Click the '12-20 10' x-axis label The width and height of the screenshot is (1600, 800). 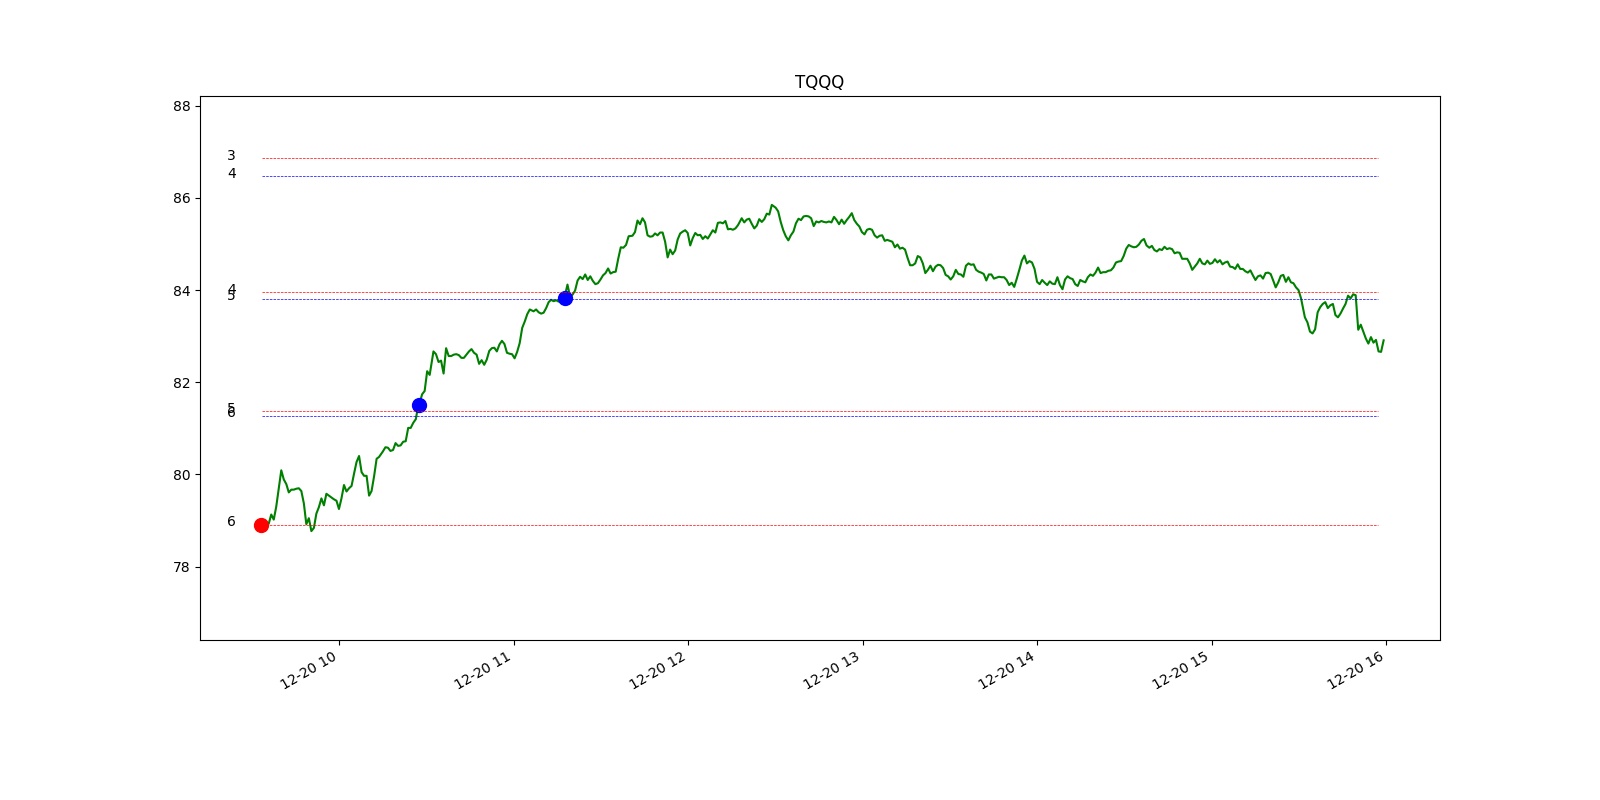[x=309, y=669]
